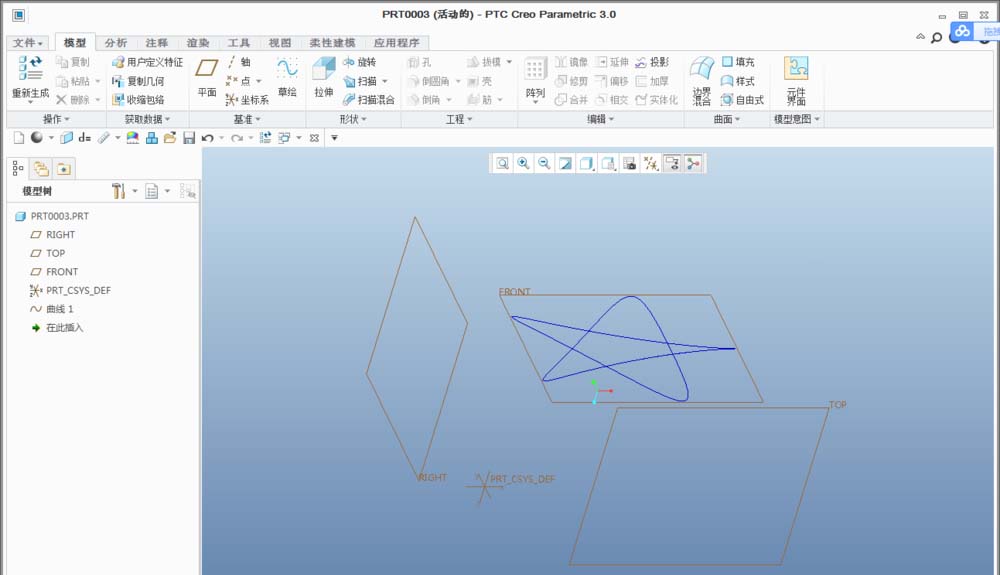Select the folder browser tab icon
Screen dimensions: 1000x575
coord(41,168)
